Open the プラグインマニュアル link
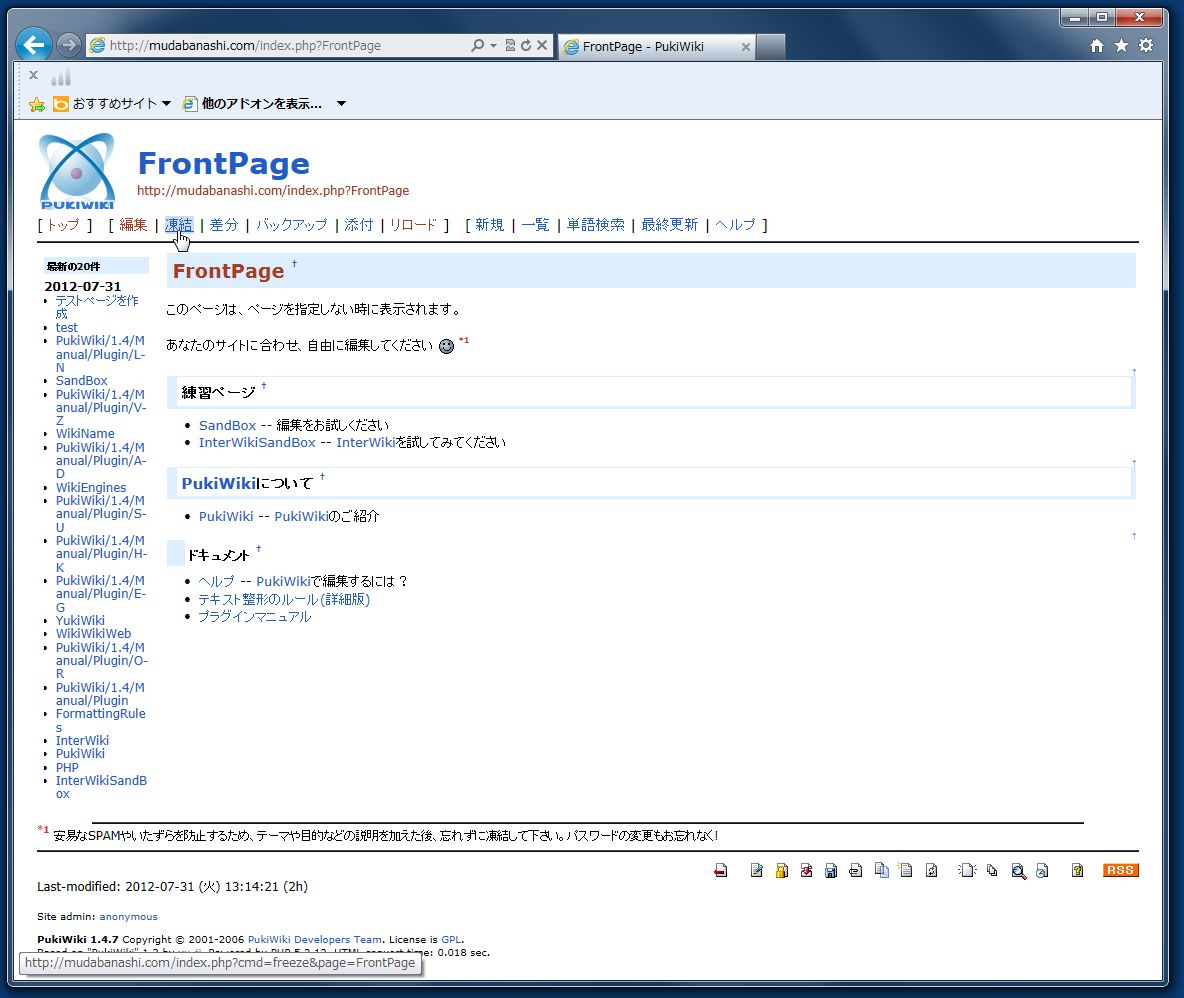Image resolution: width=1184 pixels, height=998 pixels. 254,617
